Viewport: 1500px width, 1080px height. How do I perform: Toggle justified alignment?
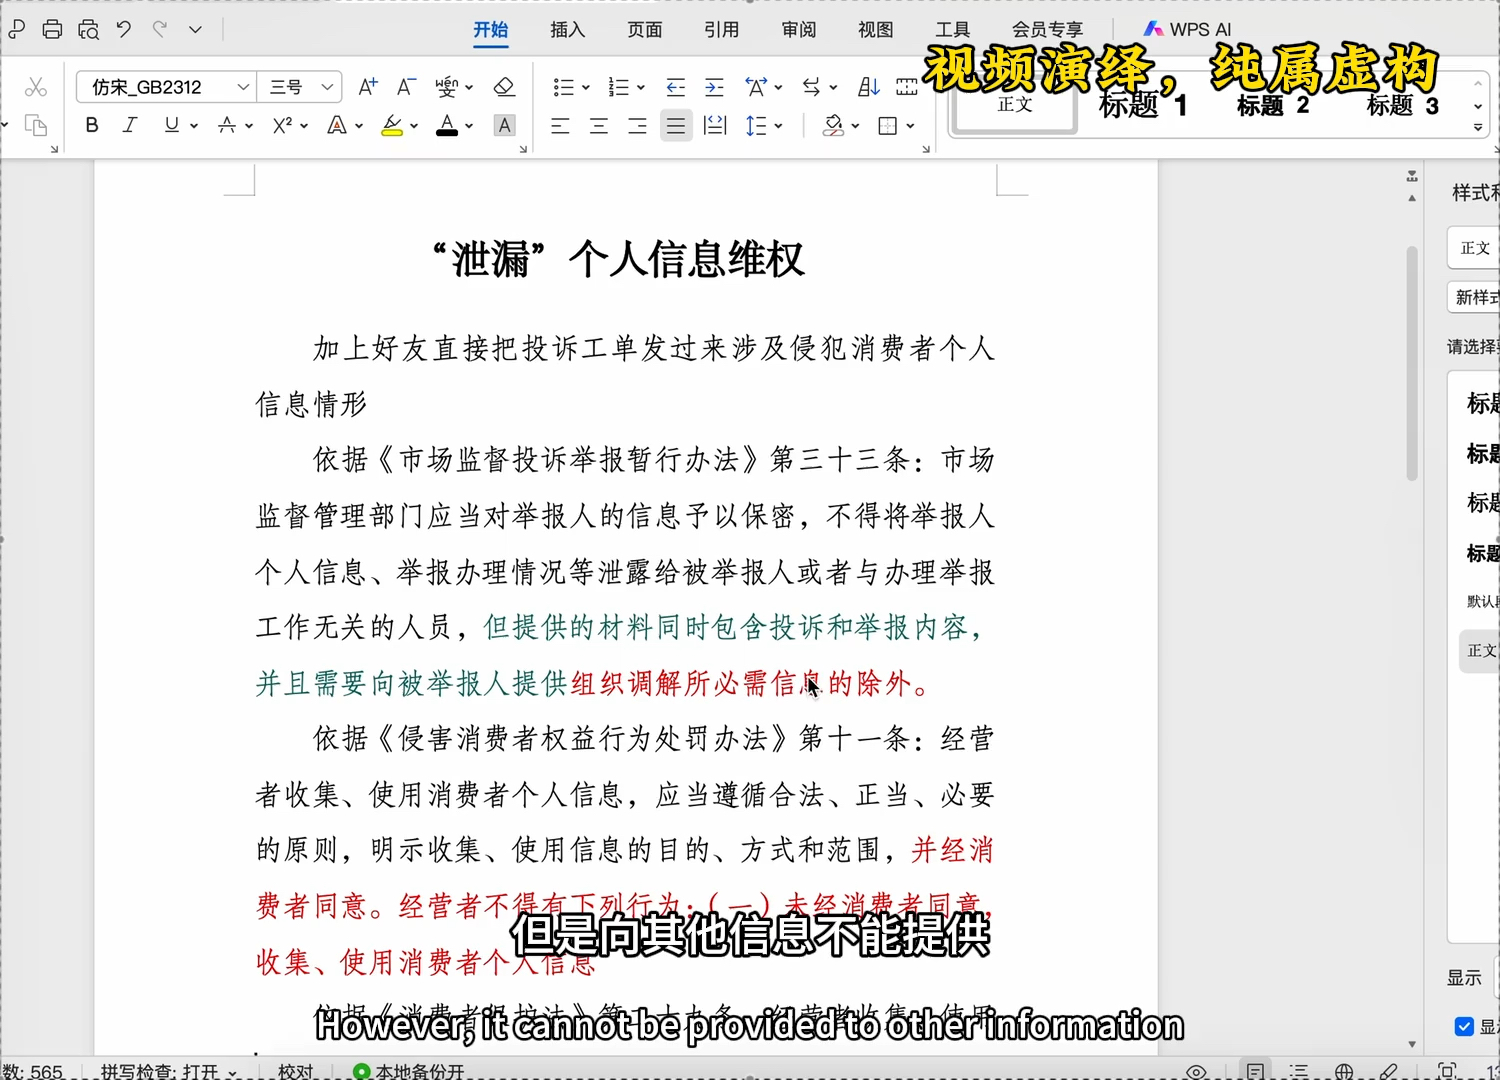point(676,126)
